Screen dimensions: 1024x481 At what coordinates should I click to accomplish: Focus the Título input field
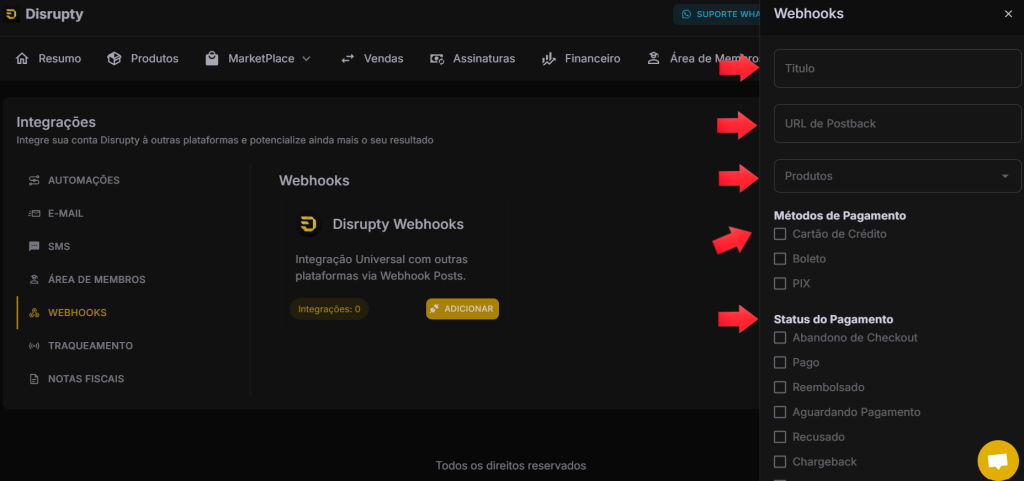[897, 69]
